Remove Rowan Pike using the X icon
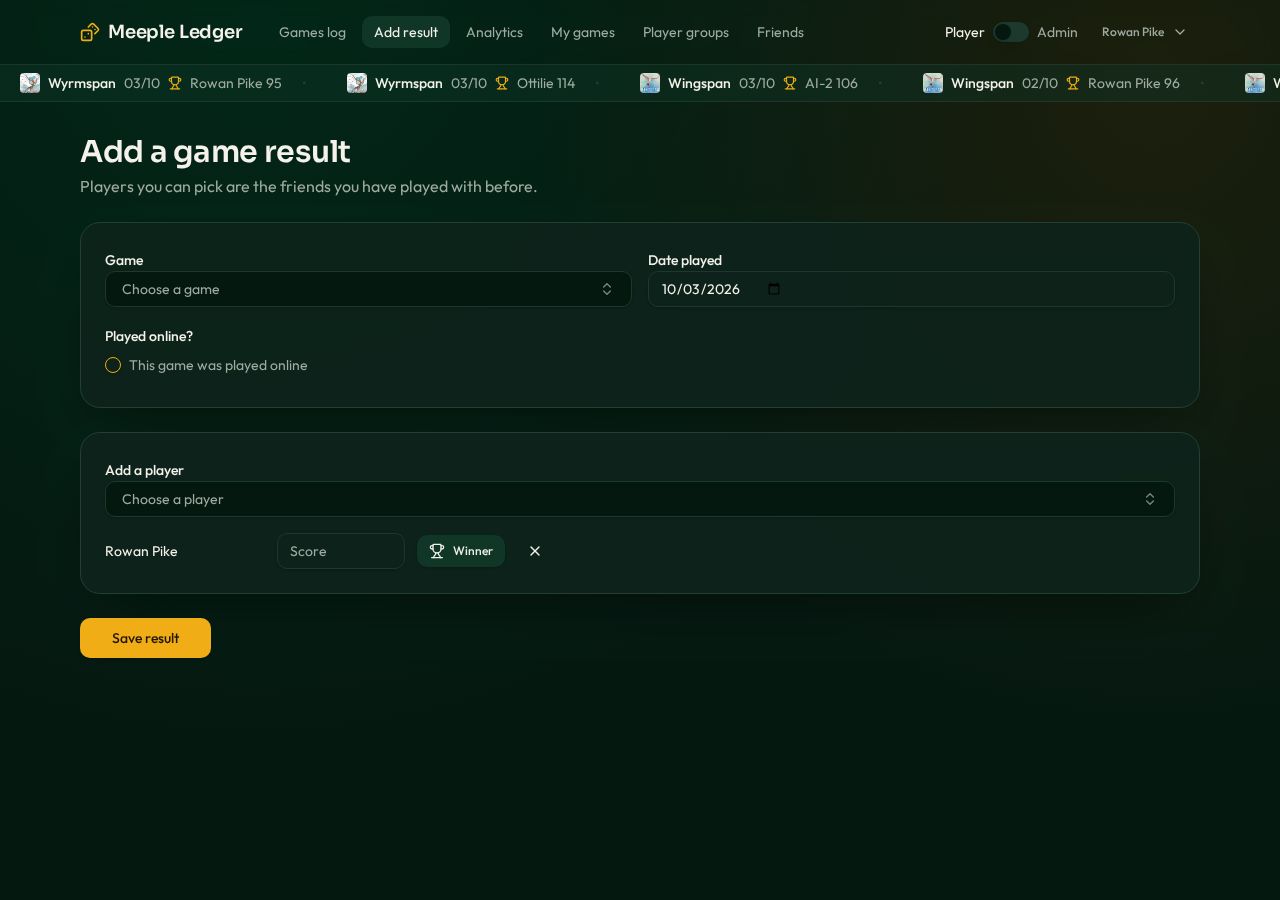 click(535, 551)
